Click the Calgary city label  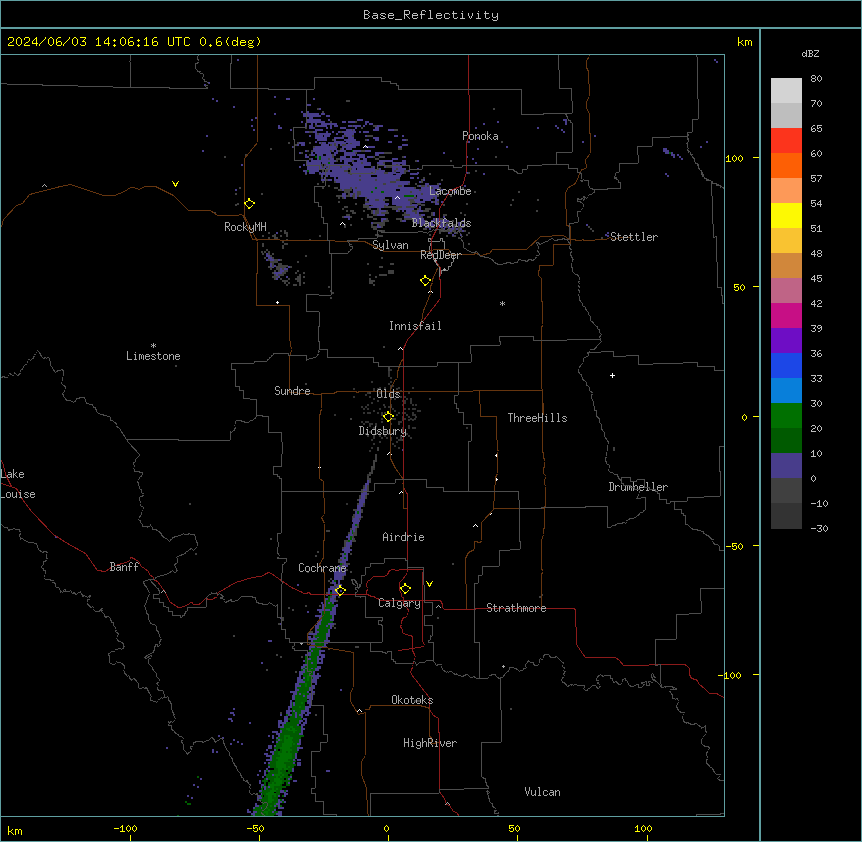(x=399, y=603)
